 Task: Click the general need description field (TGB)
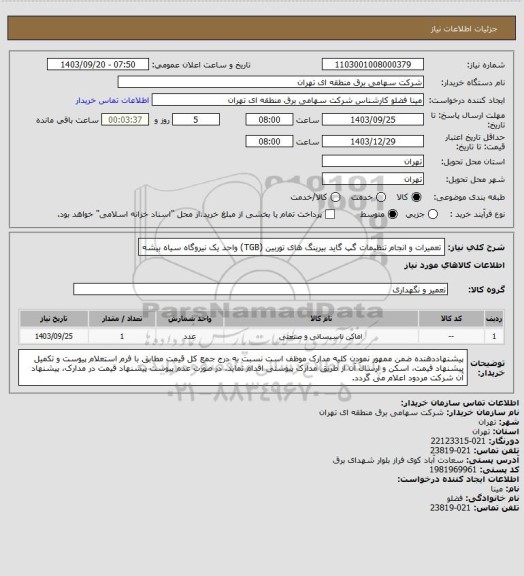(291, 247)
